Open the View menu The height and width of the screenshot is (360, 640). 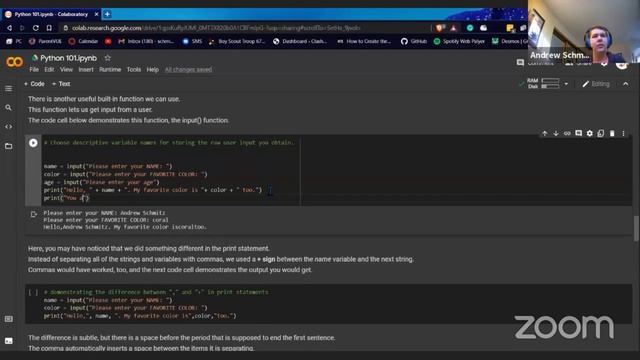coord(66,70)
